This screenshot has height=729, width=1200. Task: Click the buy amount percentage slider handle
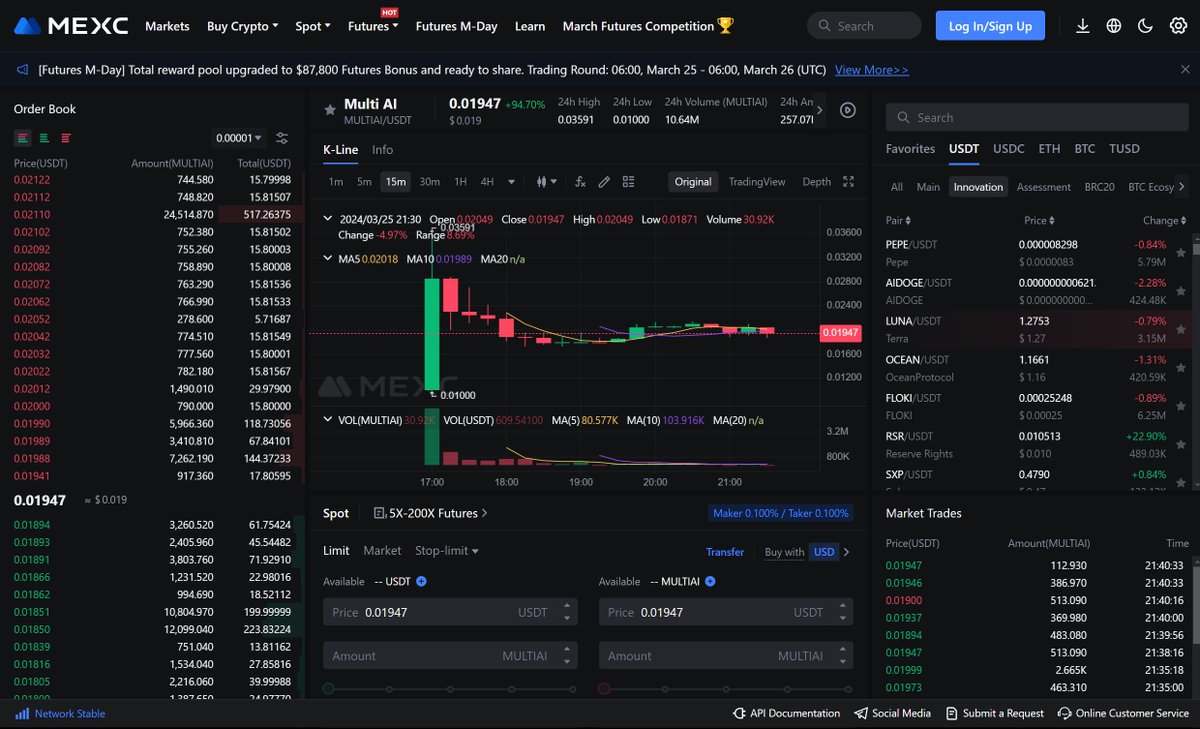pos(329,689)
